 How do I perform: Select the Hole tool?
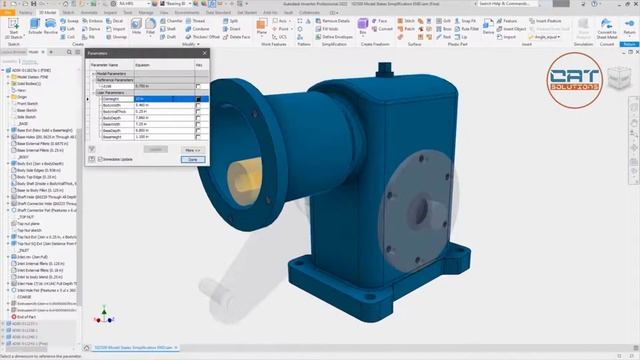[x=136, y=27]
